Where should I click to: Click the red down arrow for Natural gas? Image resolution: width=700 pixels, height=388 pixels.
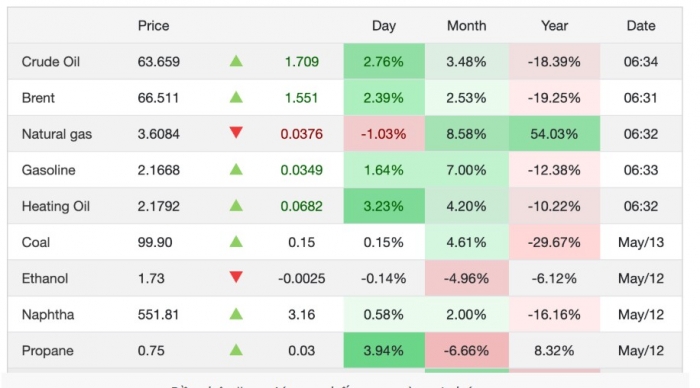(236, 133)
